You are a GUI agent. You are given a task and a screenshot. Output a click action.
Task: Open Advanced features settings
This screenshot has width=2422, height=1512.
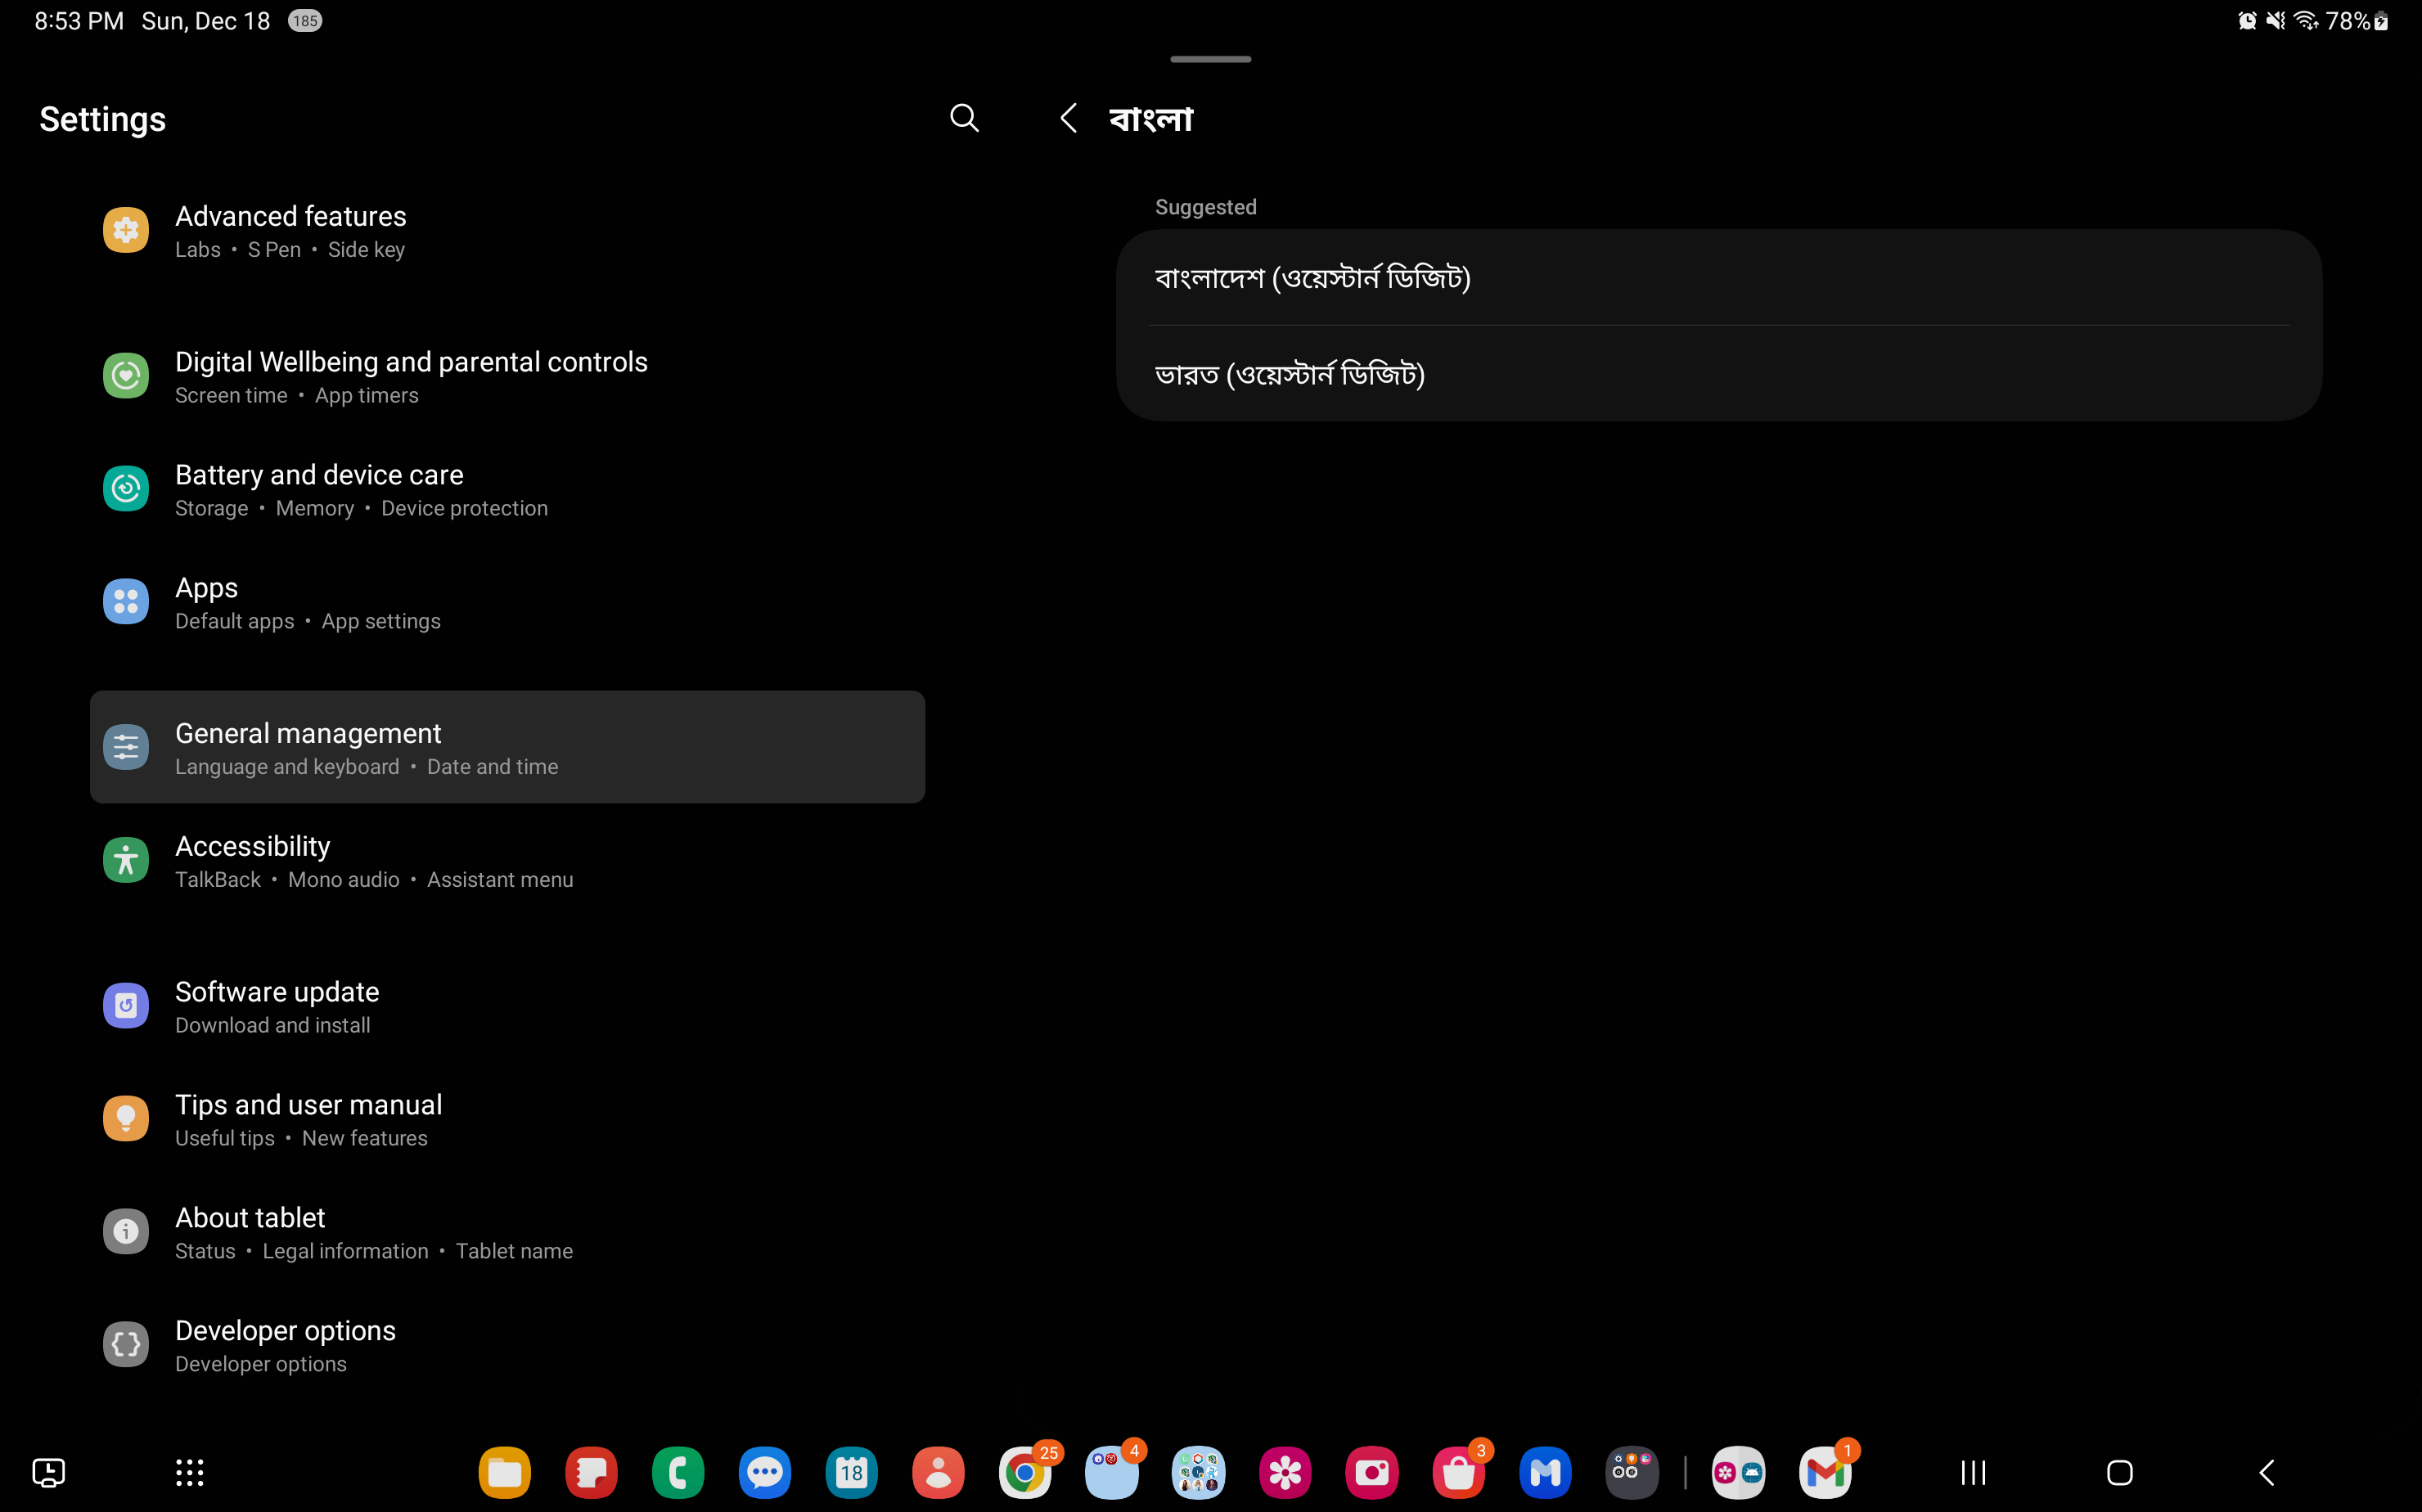290,231
